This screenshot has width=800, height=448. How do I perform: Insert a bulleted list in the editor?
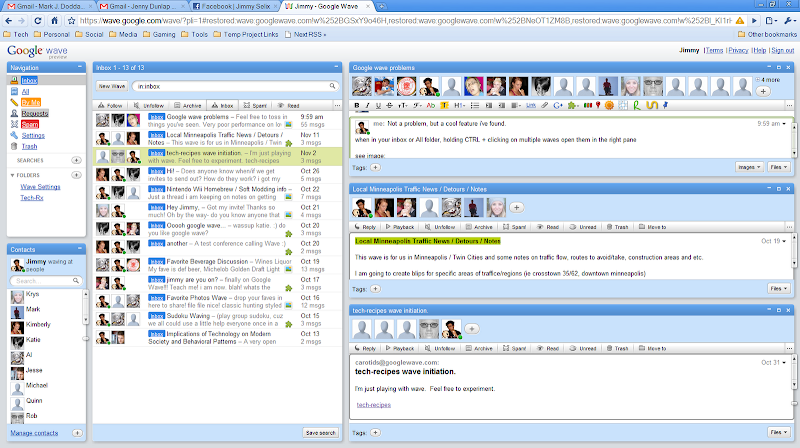point(474,106)
